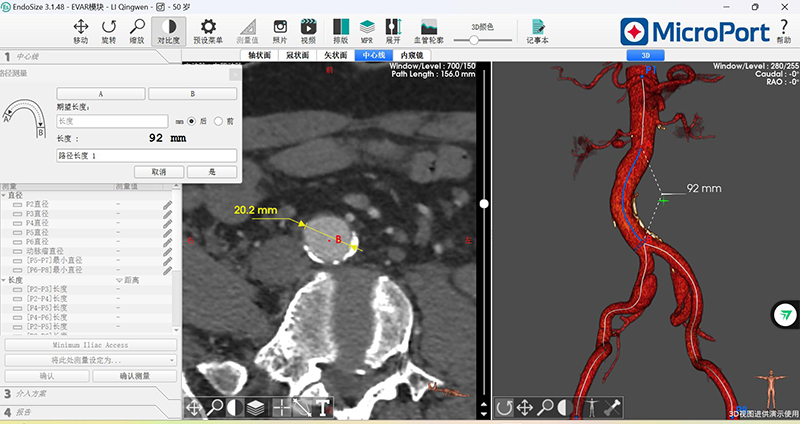Click the slice layers icon in the CT view's bottom toolbar
The width and height of the screenshot is (800, 424).
point(256,408)
